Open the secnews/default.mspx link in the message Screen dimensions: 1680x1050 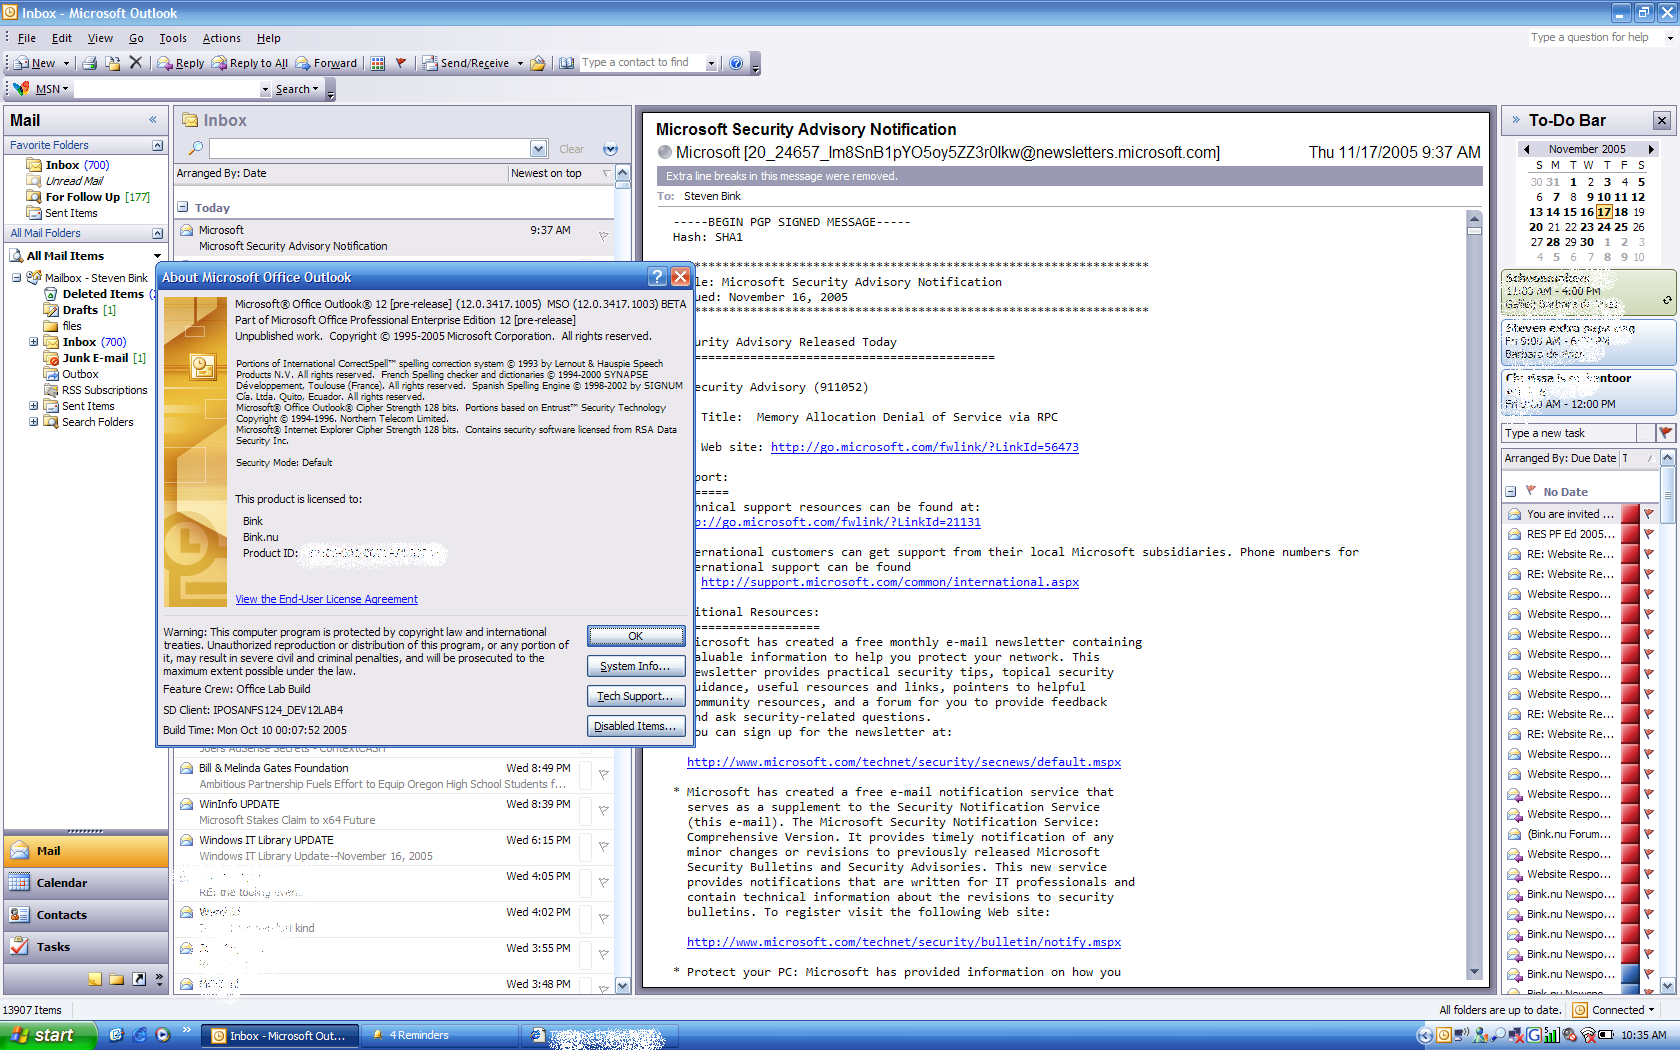click(903, 762)
